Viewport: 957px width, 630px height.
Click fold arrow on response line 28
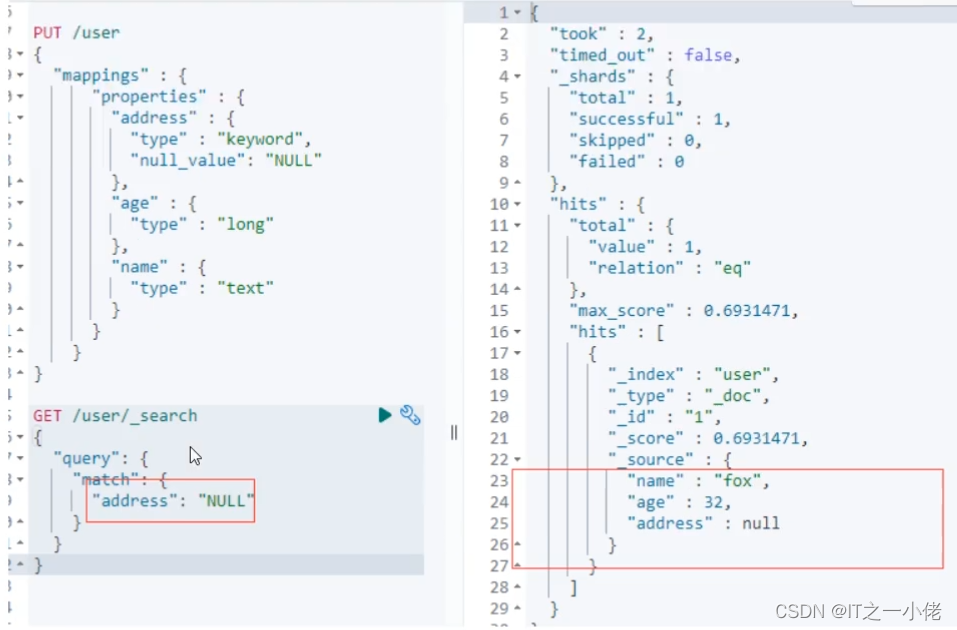click(x=518, y=587)
